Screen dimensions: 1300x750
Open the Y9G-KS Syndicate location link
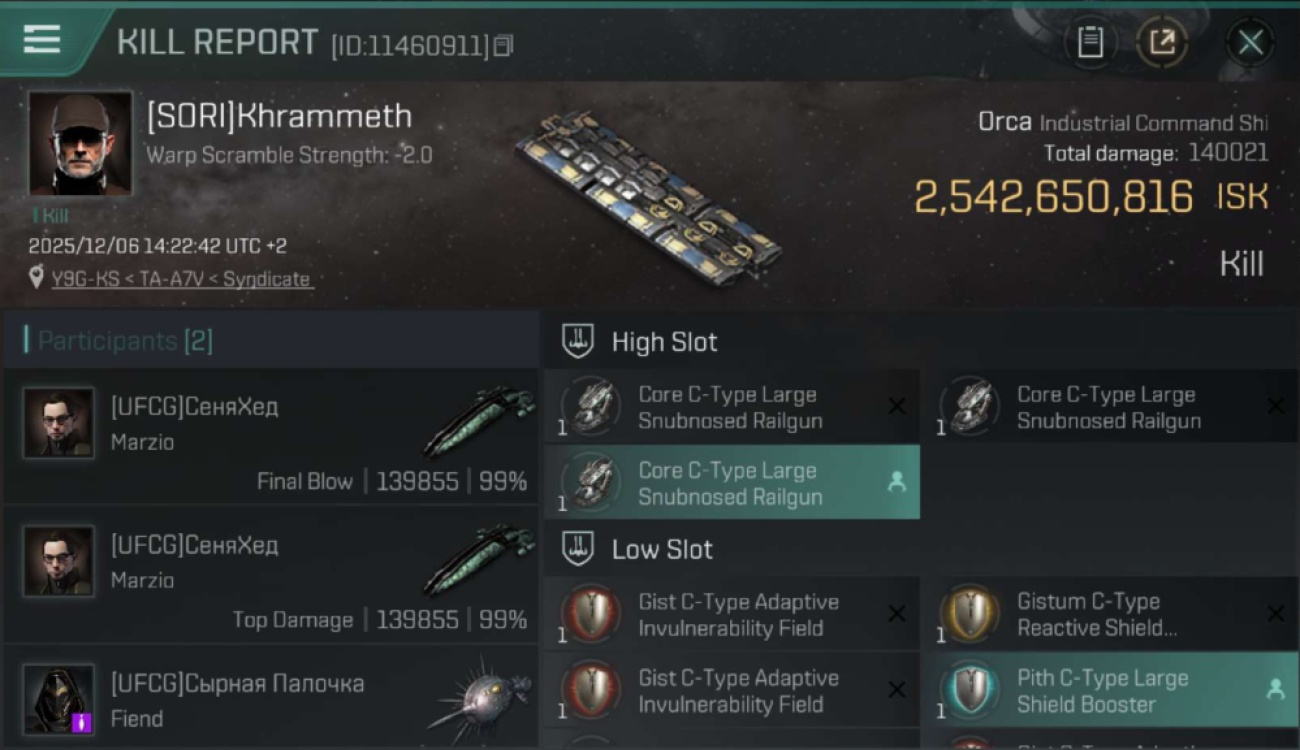[x=180, y=279]
